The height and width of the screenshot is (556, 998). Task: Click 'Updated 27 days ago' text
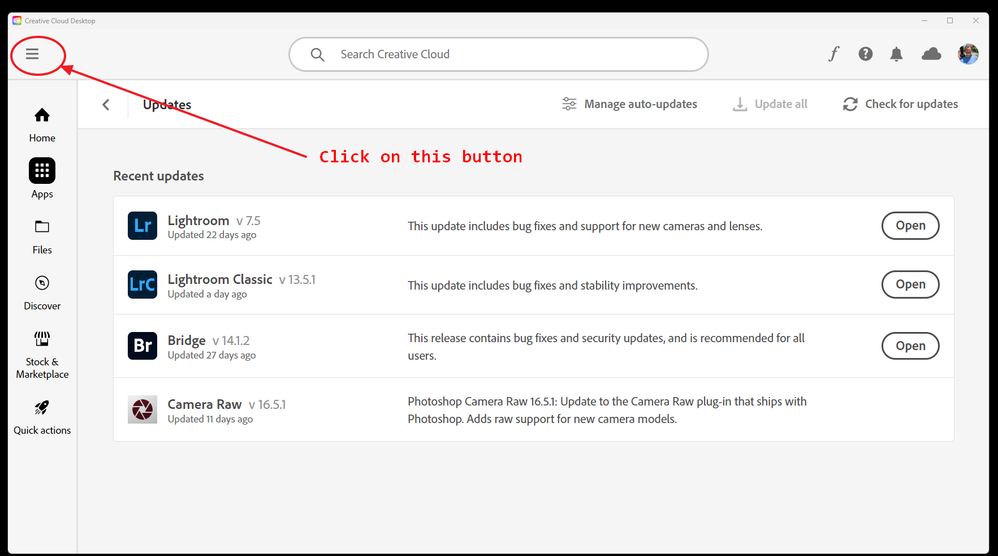(212, 355)
